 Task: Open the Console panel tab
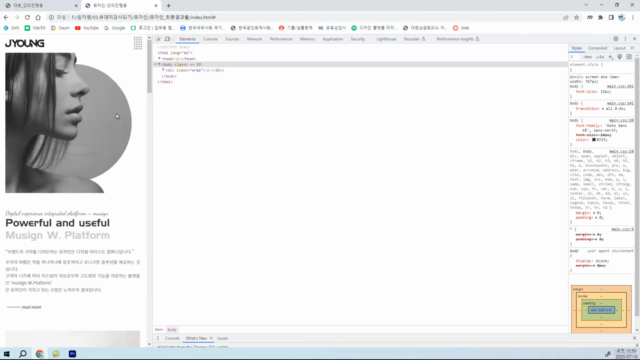(210, 39)
